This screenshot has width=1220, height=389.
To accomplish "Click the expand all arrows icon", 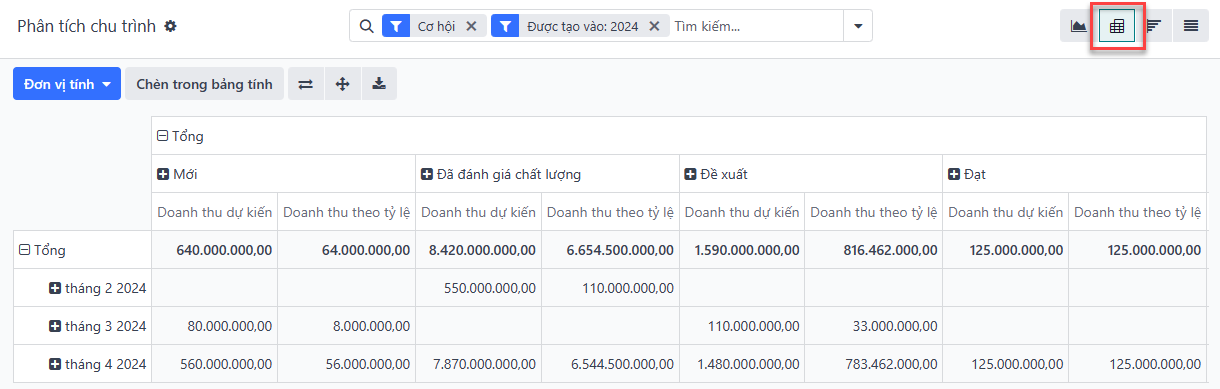I will [x=342, y=84].
